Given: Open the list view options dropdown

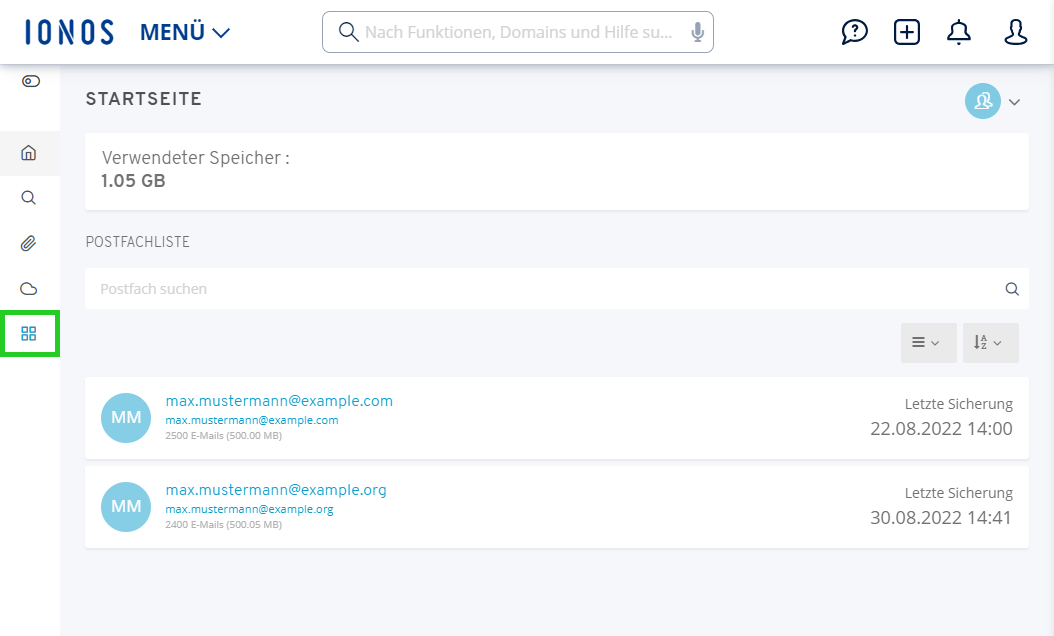Looking at the screenshot, I should 928,343.
